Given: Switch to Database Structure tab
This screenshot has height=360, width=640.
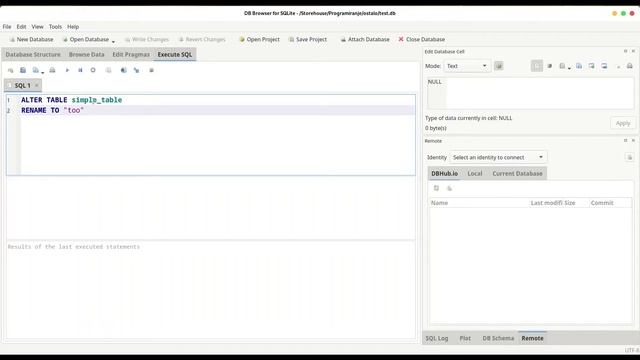Looking at the screenshot, I should [33, 54].
